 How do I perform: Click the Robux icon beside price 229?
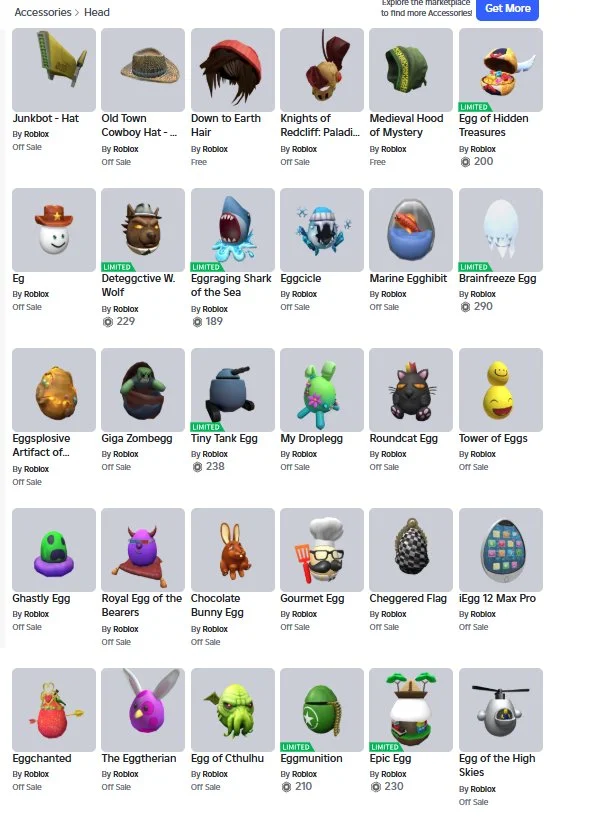[x=108, y=322]
